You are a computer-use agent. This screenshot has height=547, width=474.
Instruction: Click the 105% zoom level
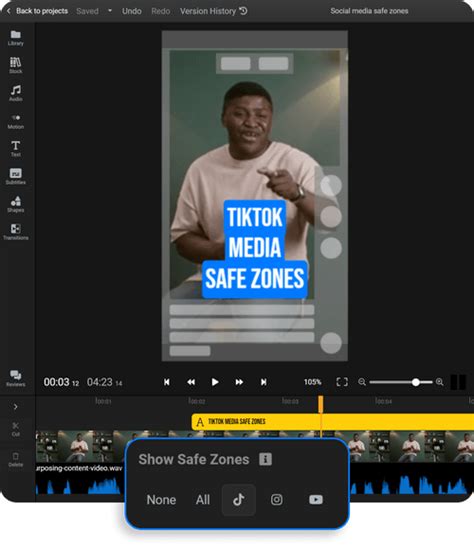[313, 382]
